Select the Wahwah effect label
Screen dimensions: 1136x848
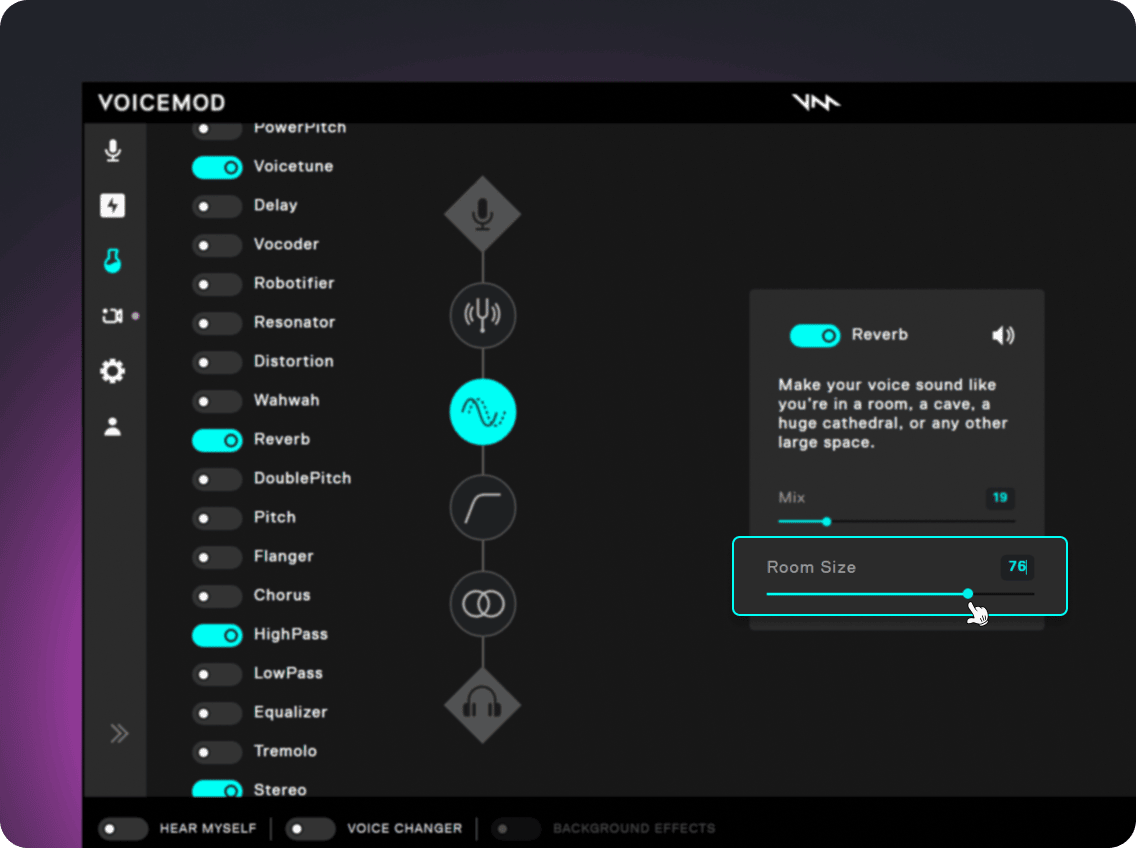tap(286, 400)
